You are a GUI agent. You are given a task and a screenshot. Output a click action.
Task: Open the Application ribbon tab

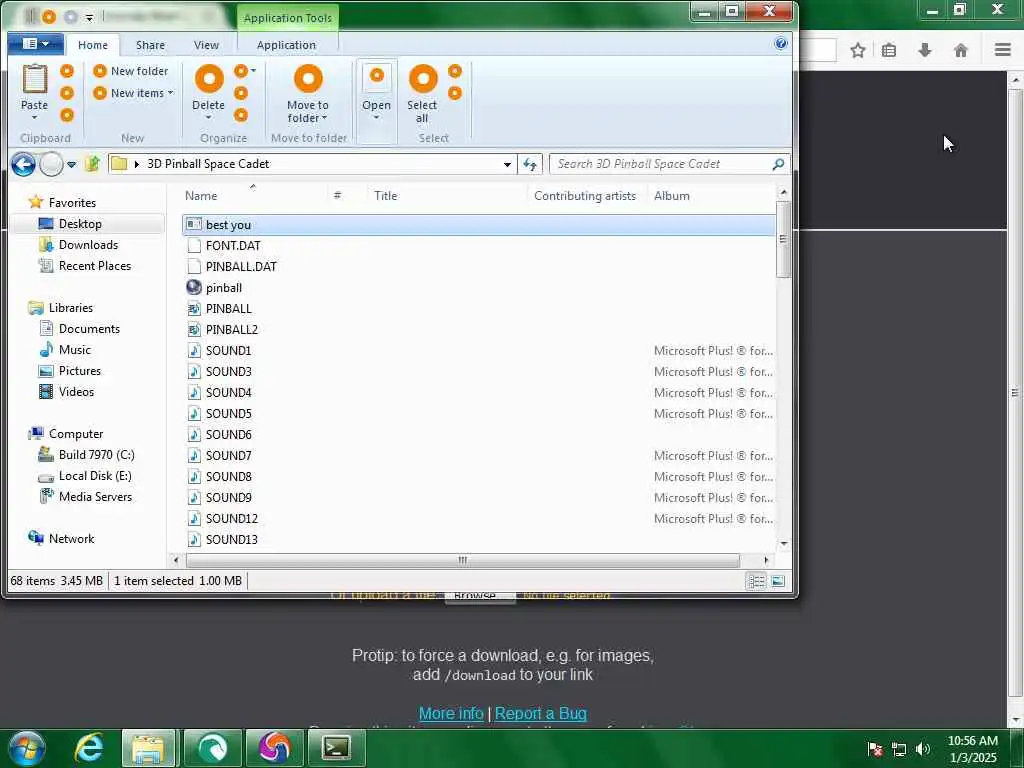tap(286, 45)
